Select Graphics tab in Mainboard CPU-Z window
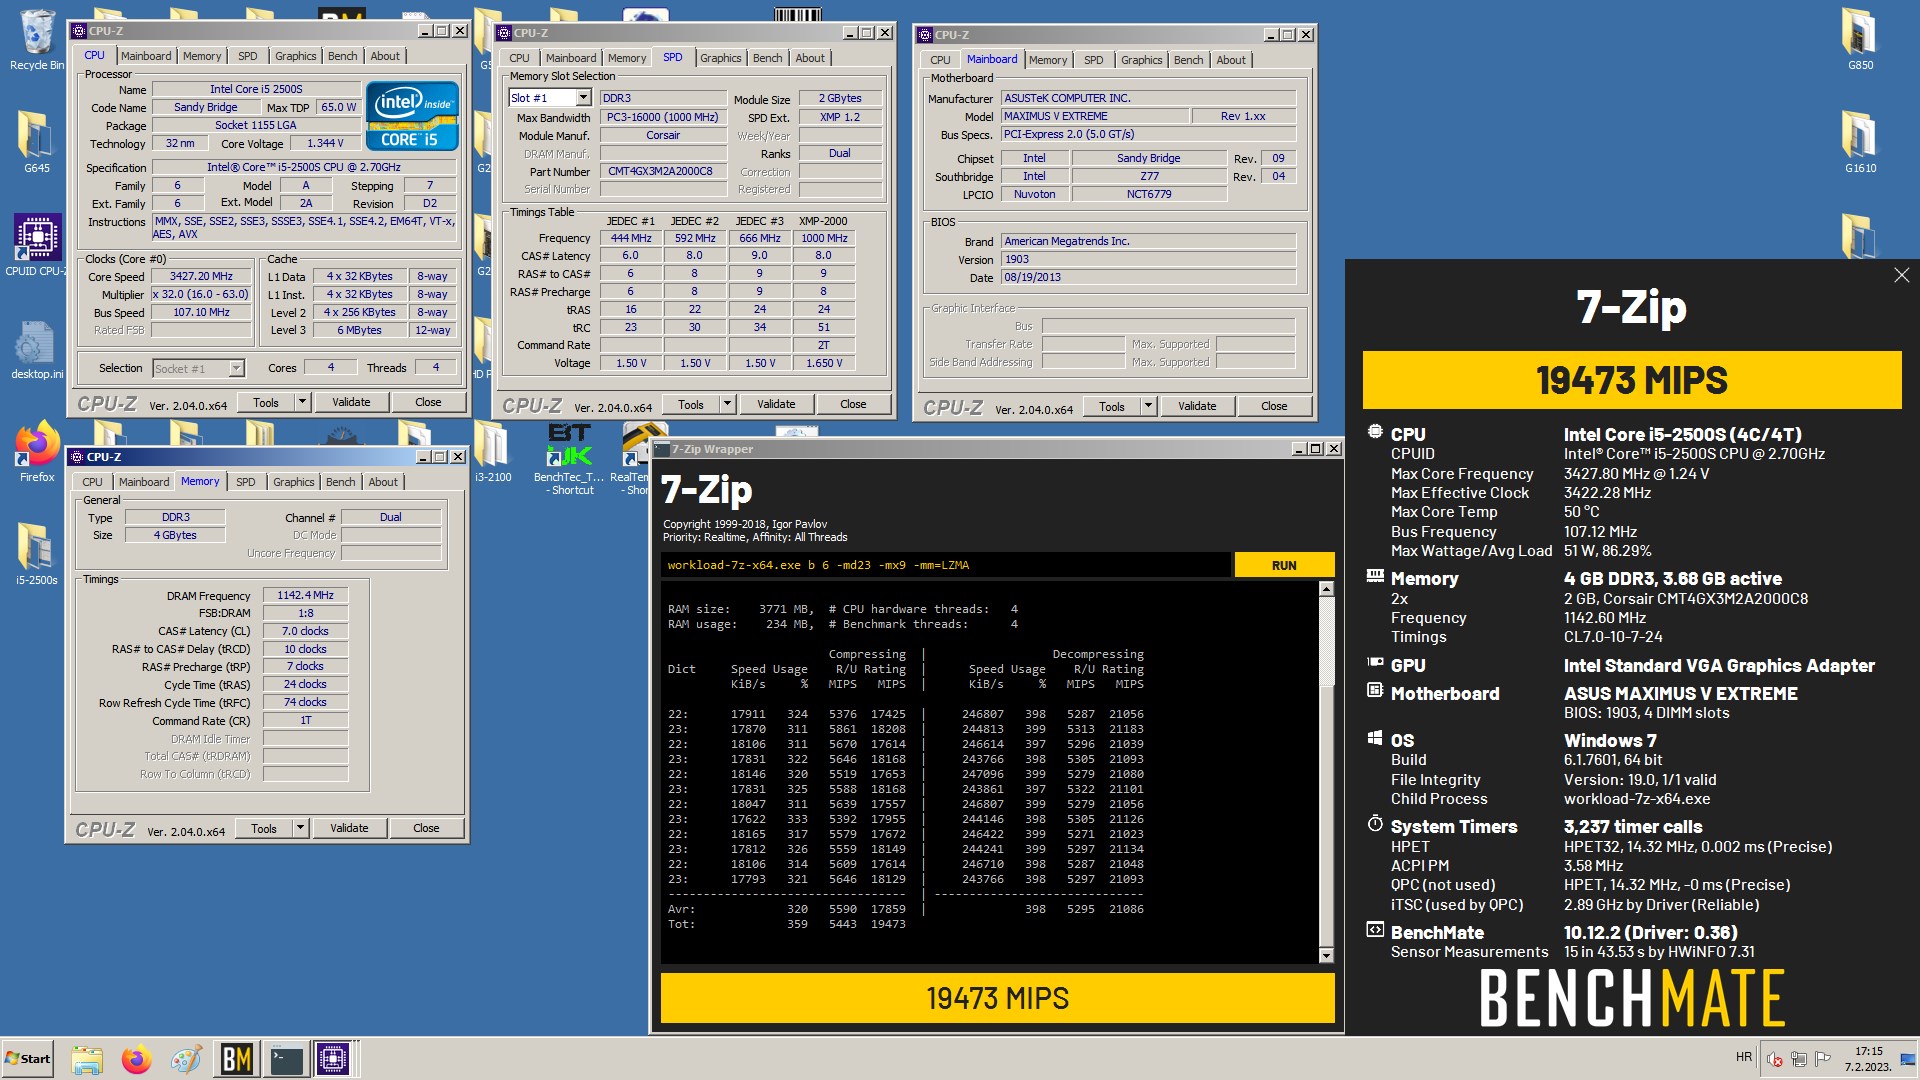The height and width of the screenshot is (1080, 1920). [1141, 60]
